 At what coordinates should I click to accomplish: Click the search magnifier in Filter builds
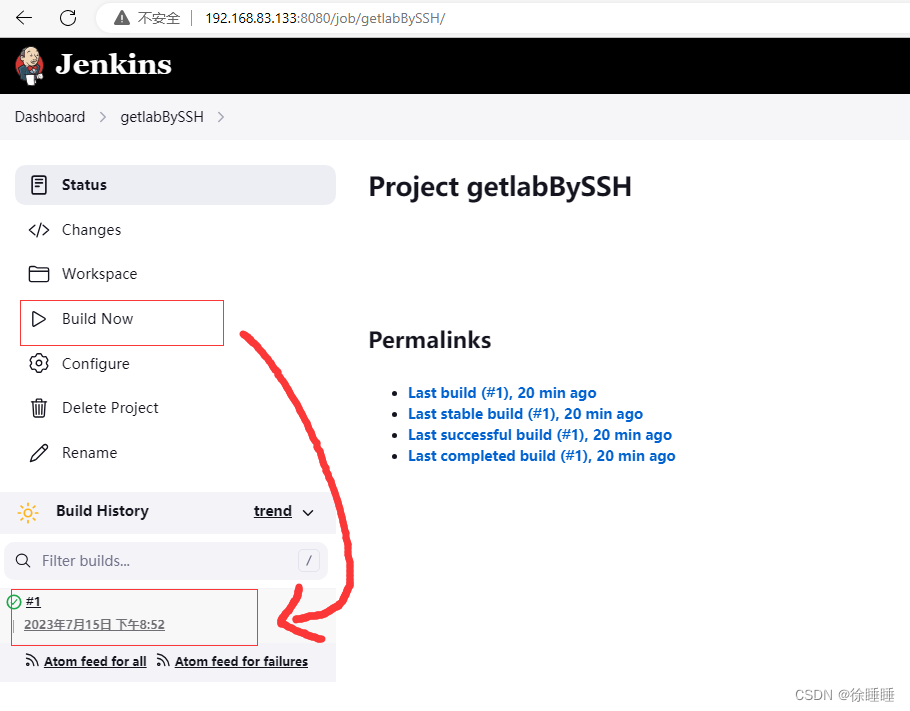click(x=23, y=561)
